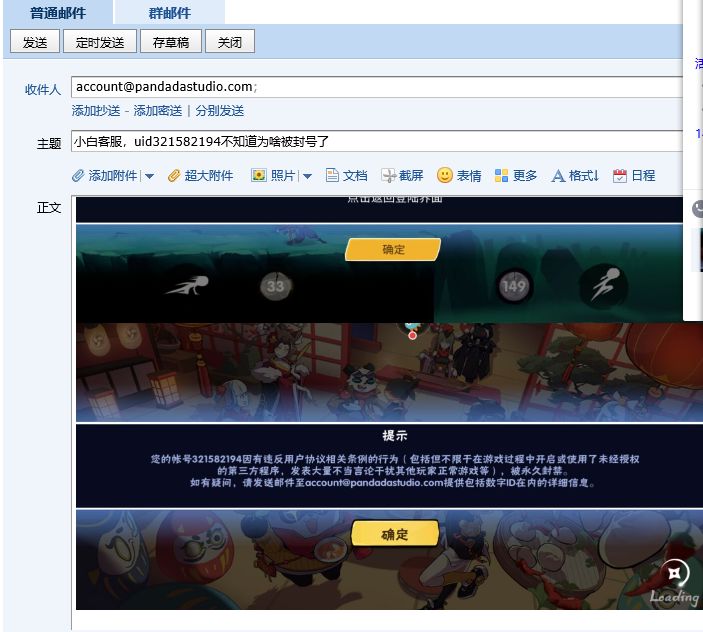Image resolution: width=703 pixels, height=632 pixels.
Task: Schedule delivery with 定时发送 button
Action: (100, 42)
